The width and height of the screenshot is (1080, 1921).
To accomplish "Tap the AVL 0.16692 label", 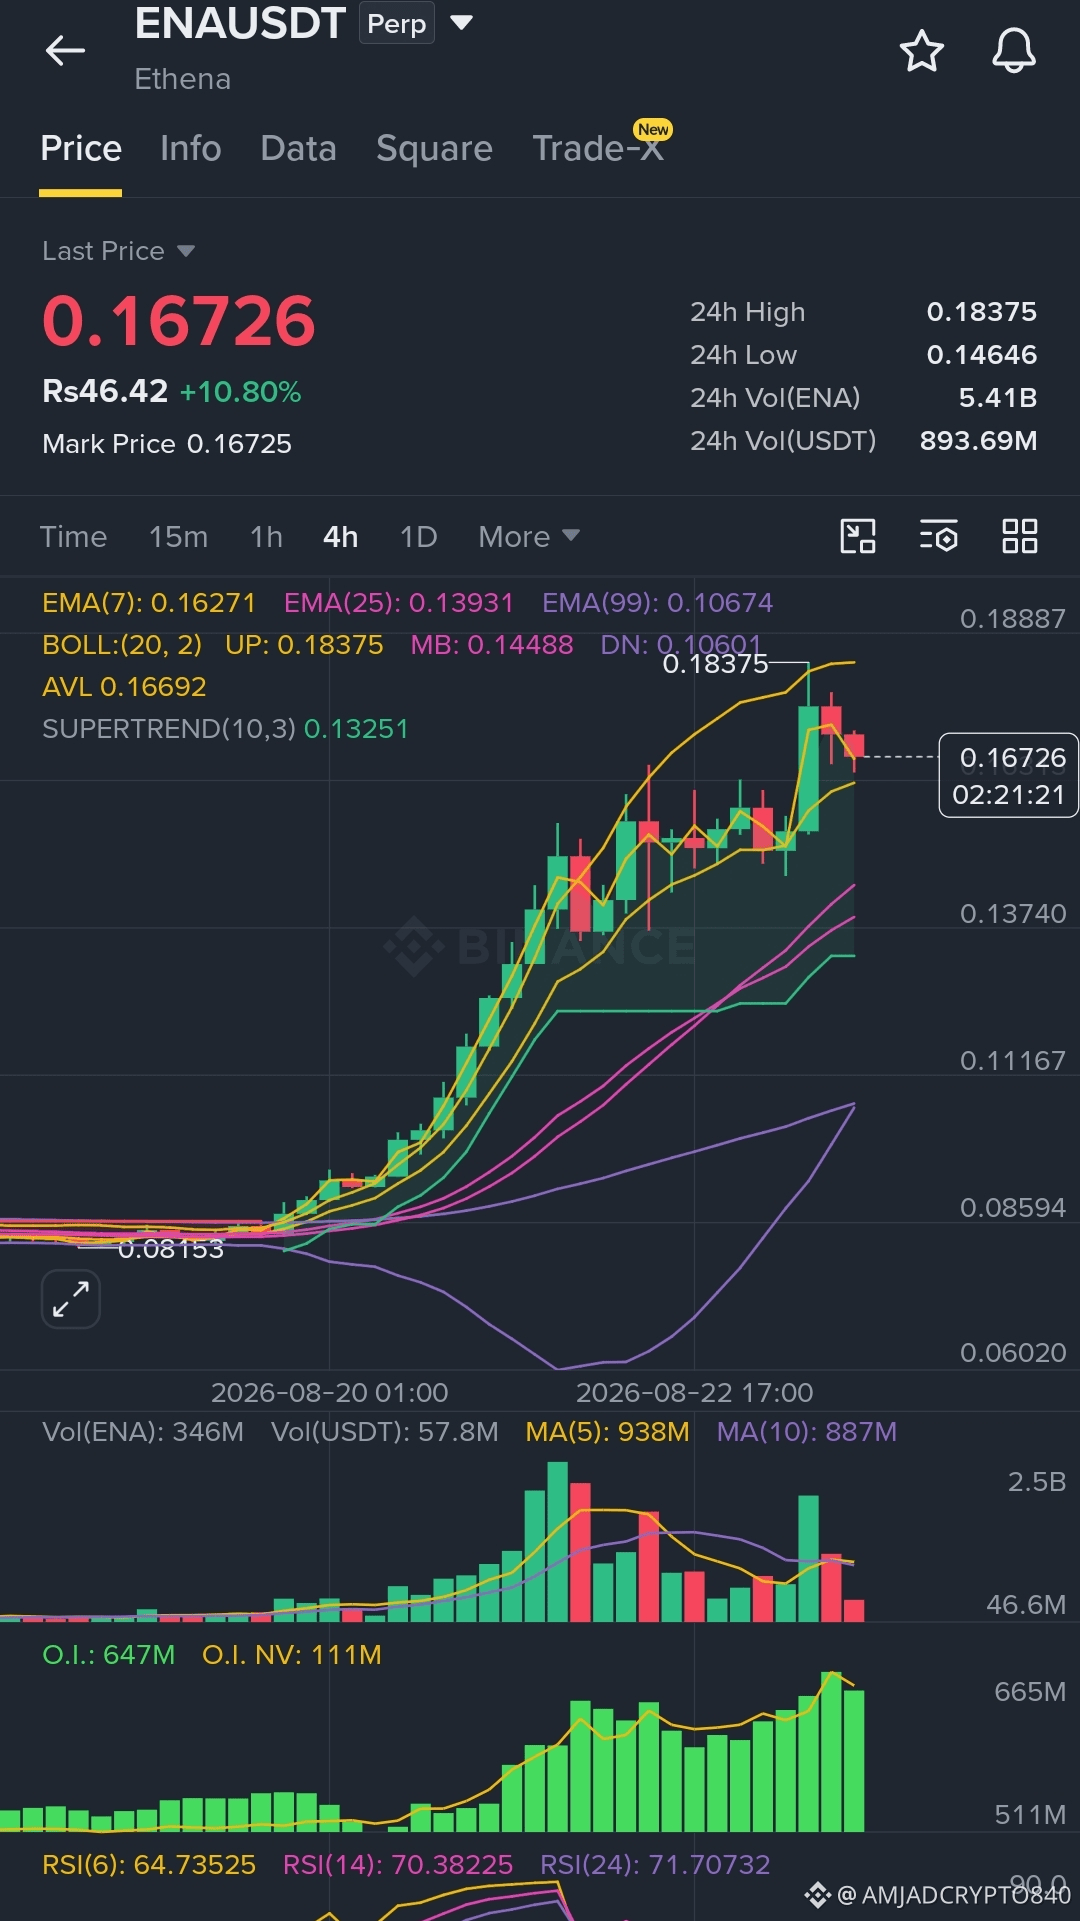I will [x=124, y=687].
